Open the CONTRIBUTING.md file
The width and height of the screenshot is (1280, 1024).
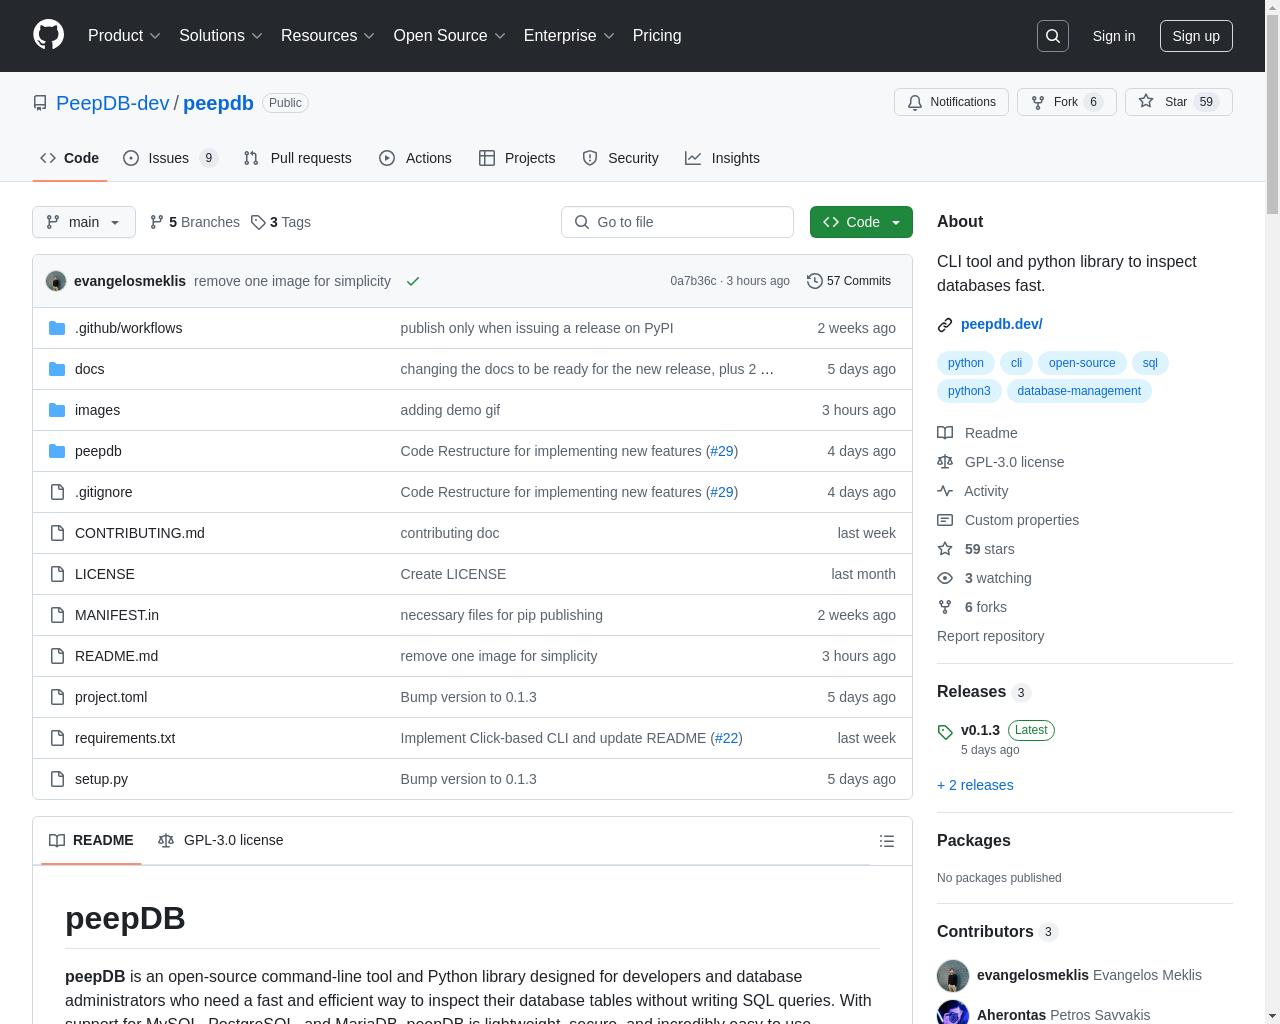(x=140, y=533)
